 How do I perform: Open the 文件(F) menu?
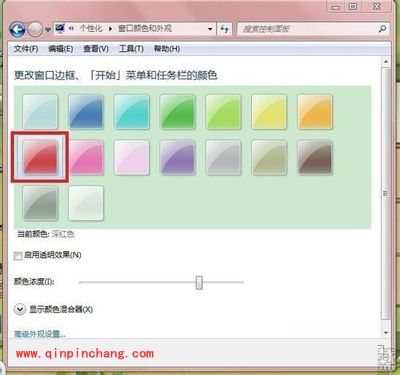pyautogui.click(x=26, y=49)
